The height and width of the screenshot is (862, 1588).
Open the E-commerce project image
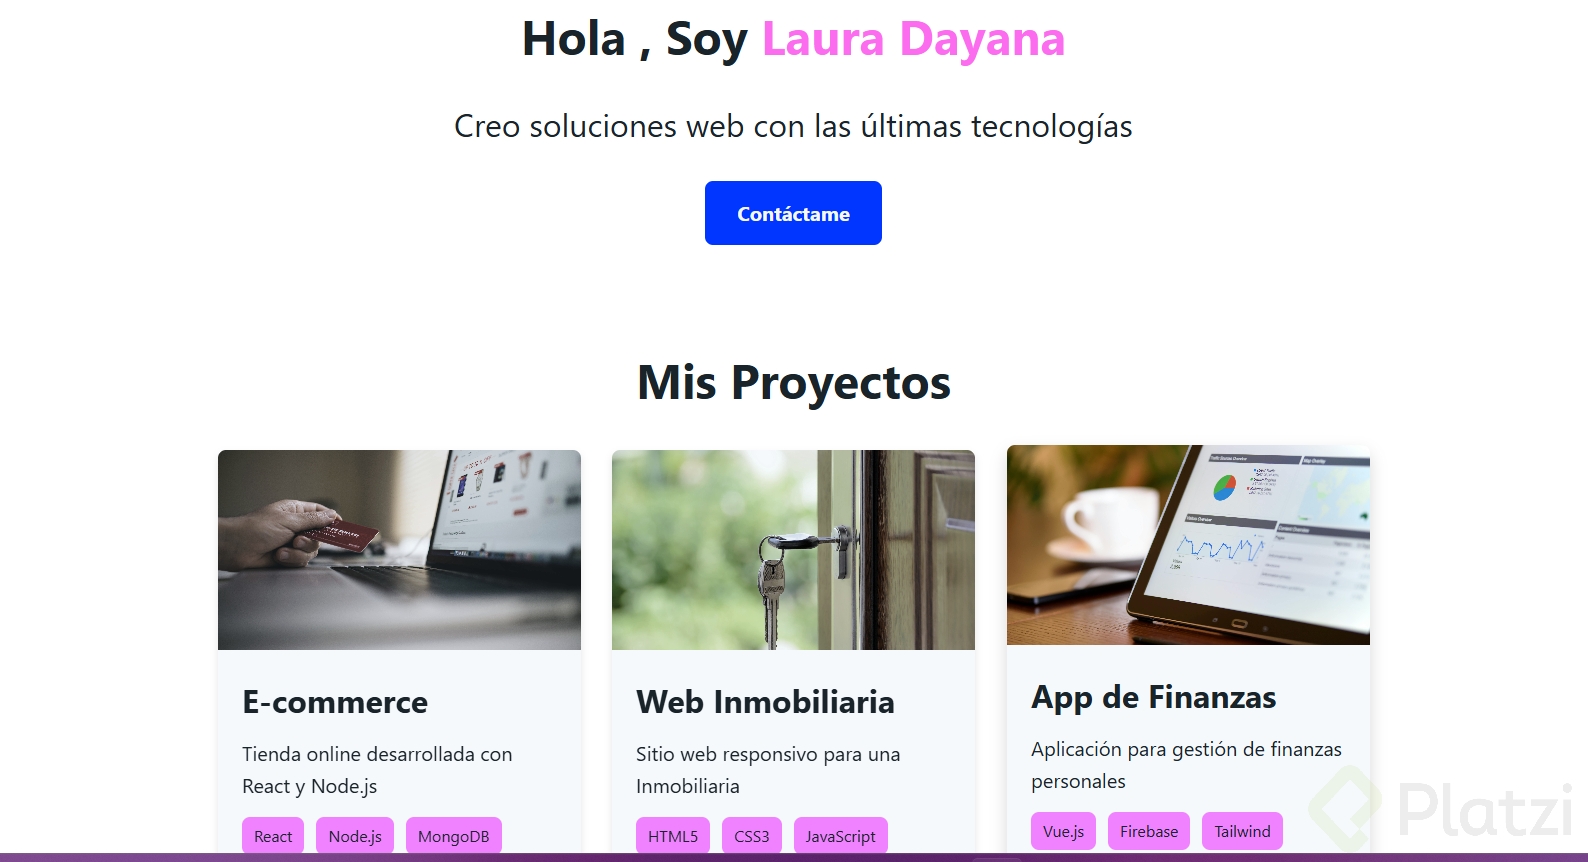point(399,550)
